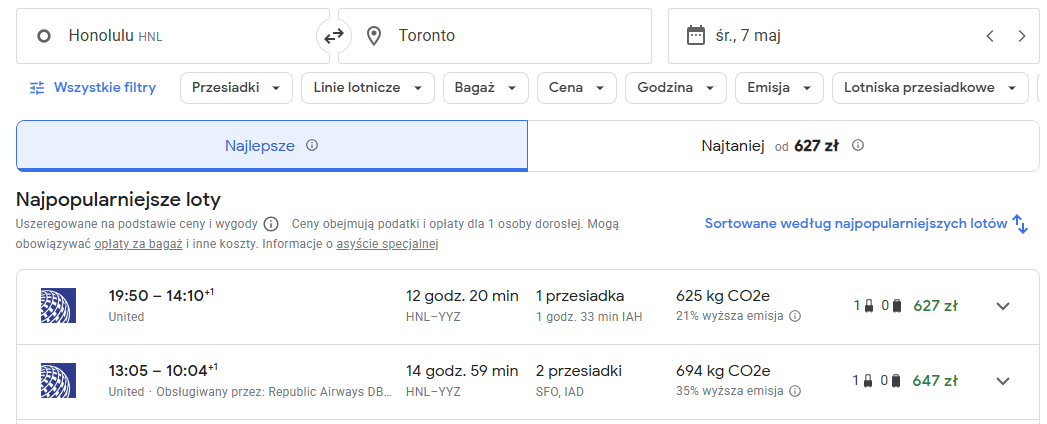Click United logo on 19:50 flight

click(58, 306)
